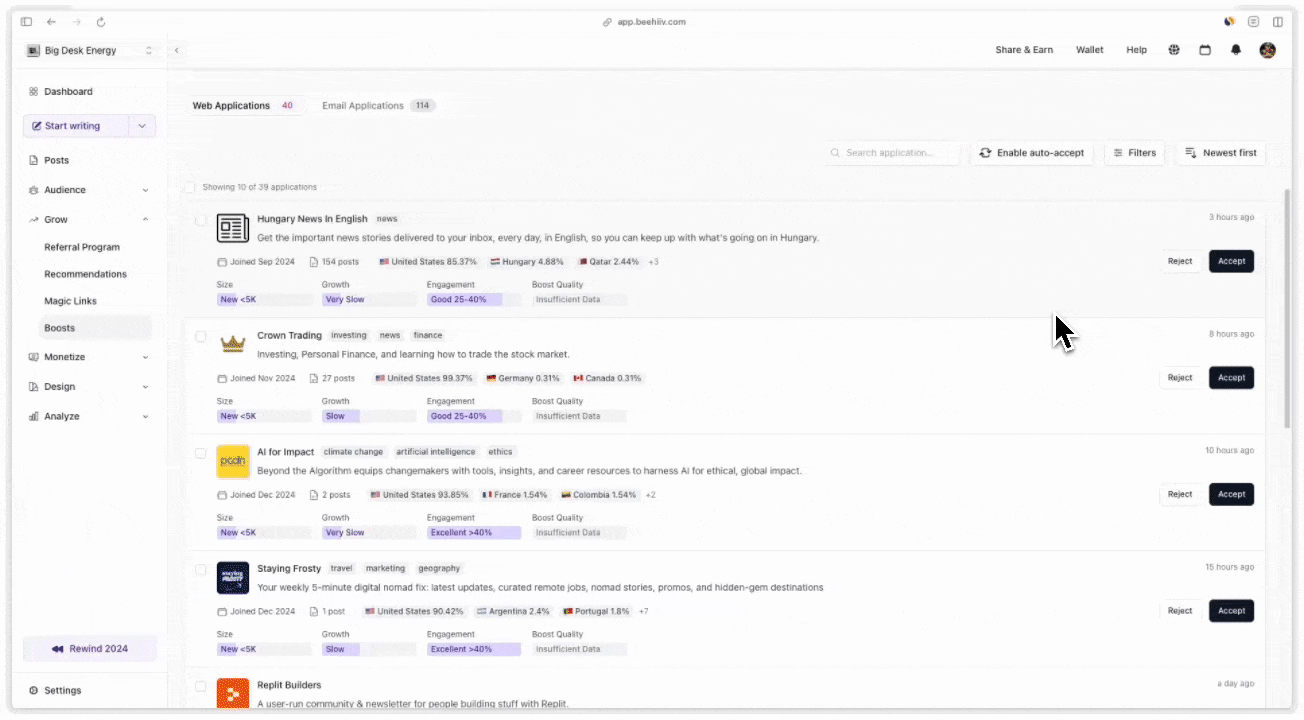This screenshot has height=720, width=1304.
Task: Toggle the browser sidebar panel
Action: 26,22
